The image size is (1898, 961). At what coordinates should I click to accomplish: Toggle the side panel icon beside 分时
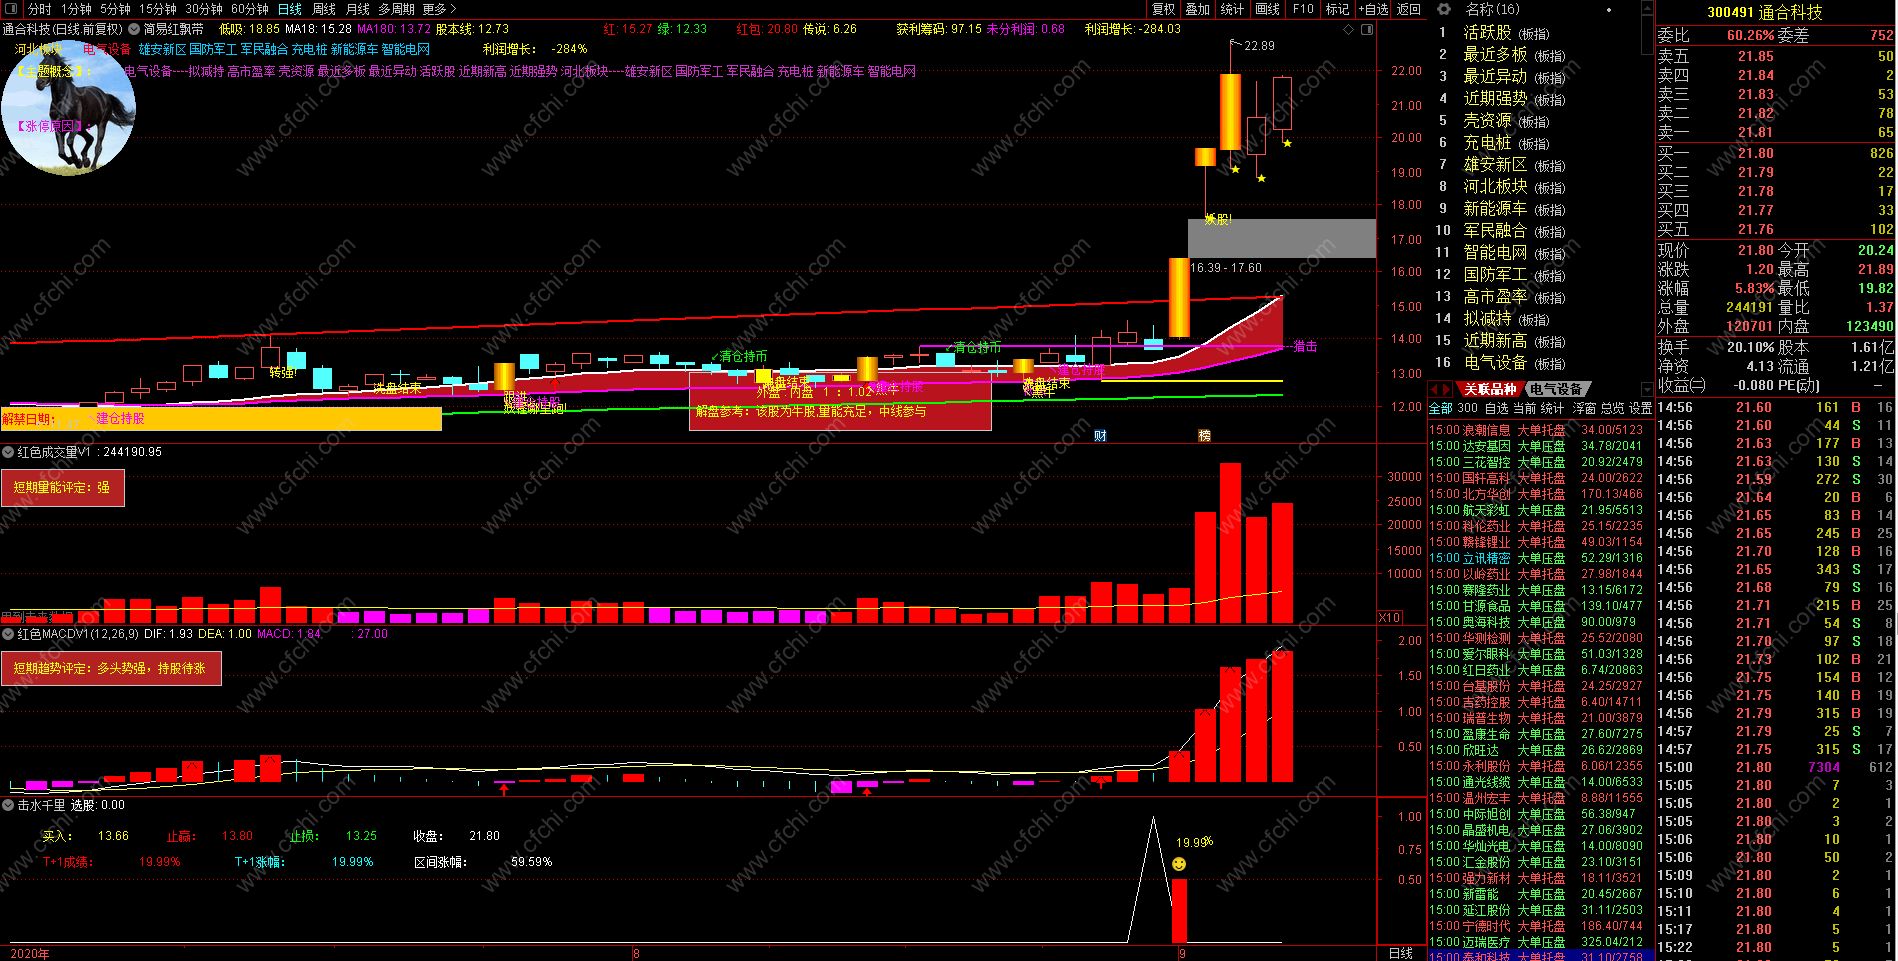(9, 9)
